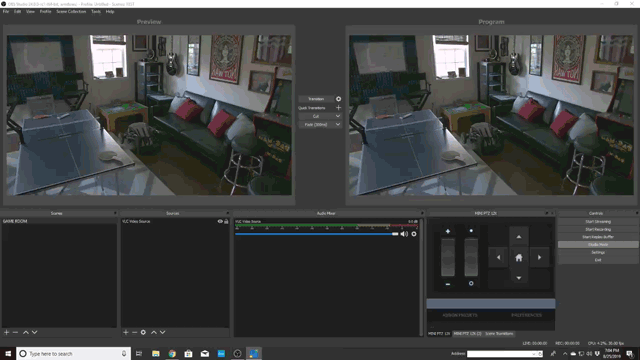The height and width of the screenshot is (360, 640).
Task: Pan camera right with the PTZ right arrow
Action: point(539,258)
